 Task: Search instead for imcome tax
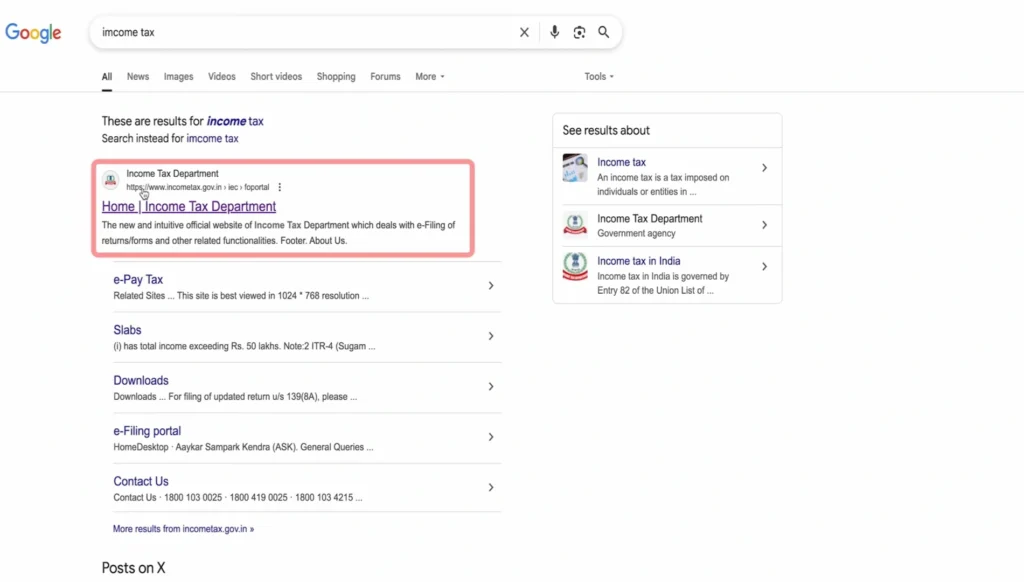tap(212, 139)
